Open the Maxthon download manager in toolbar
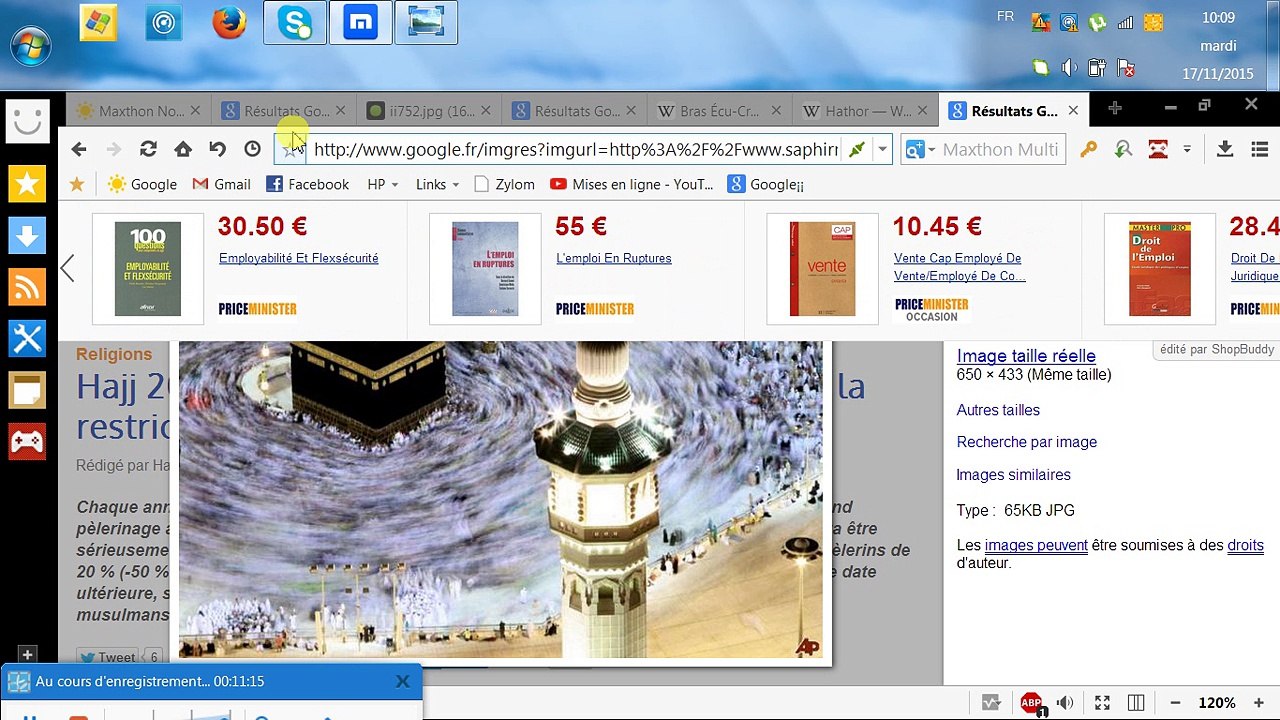1280x720 pixels. coord(1224,149)
